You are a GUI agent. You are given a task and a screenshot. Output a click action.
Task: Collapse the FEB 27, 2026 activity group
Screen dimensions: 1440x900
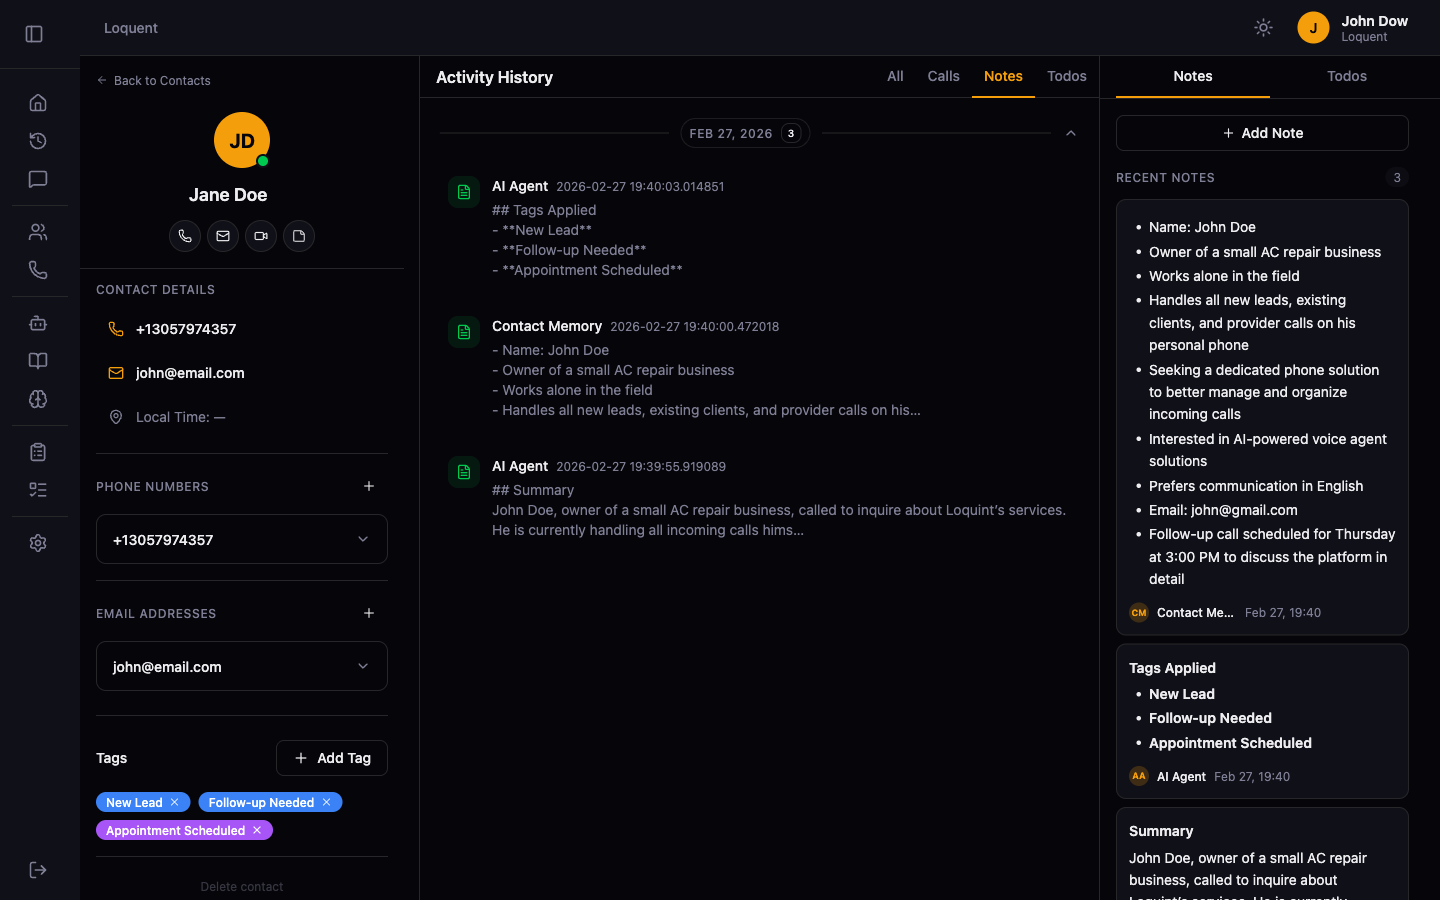1071,132
